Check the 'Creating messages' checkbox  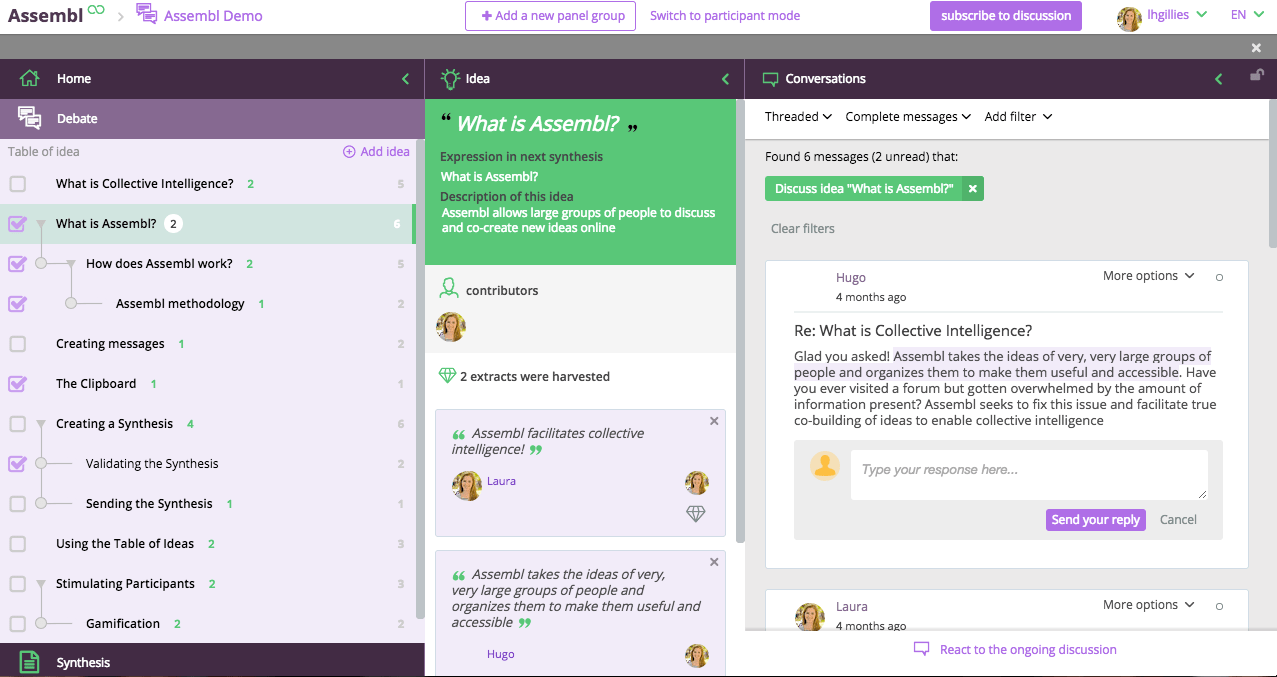pos(18,344)
